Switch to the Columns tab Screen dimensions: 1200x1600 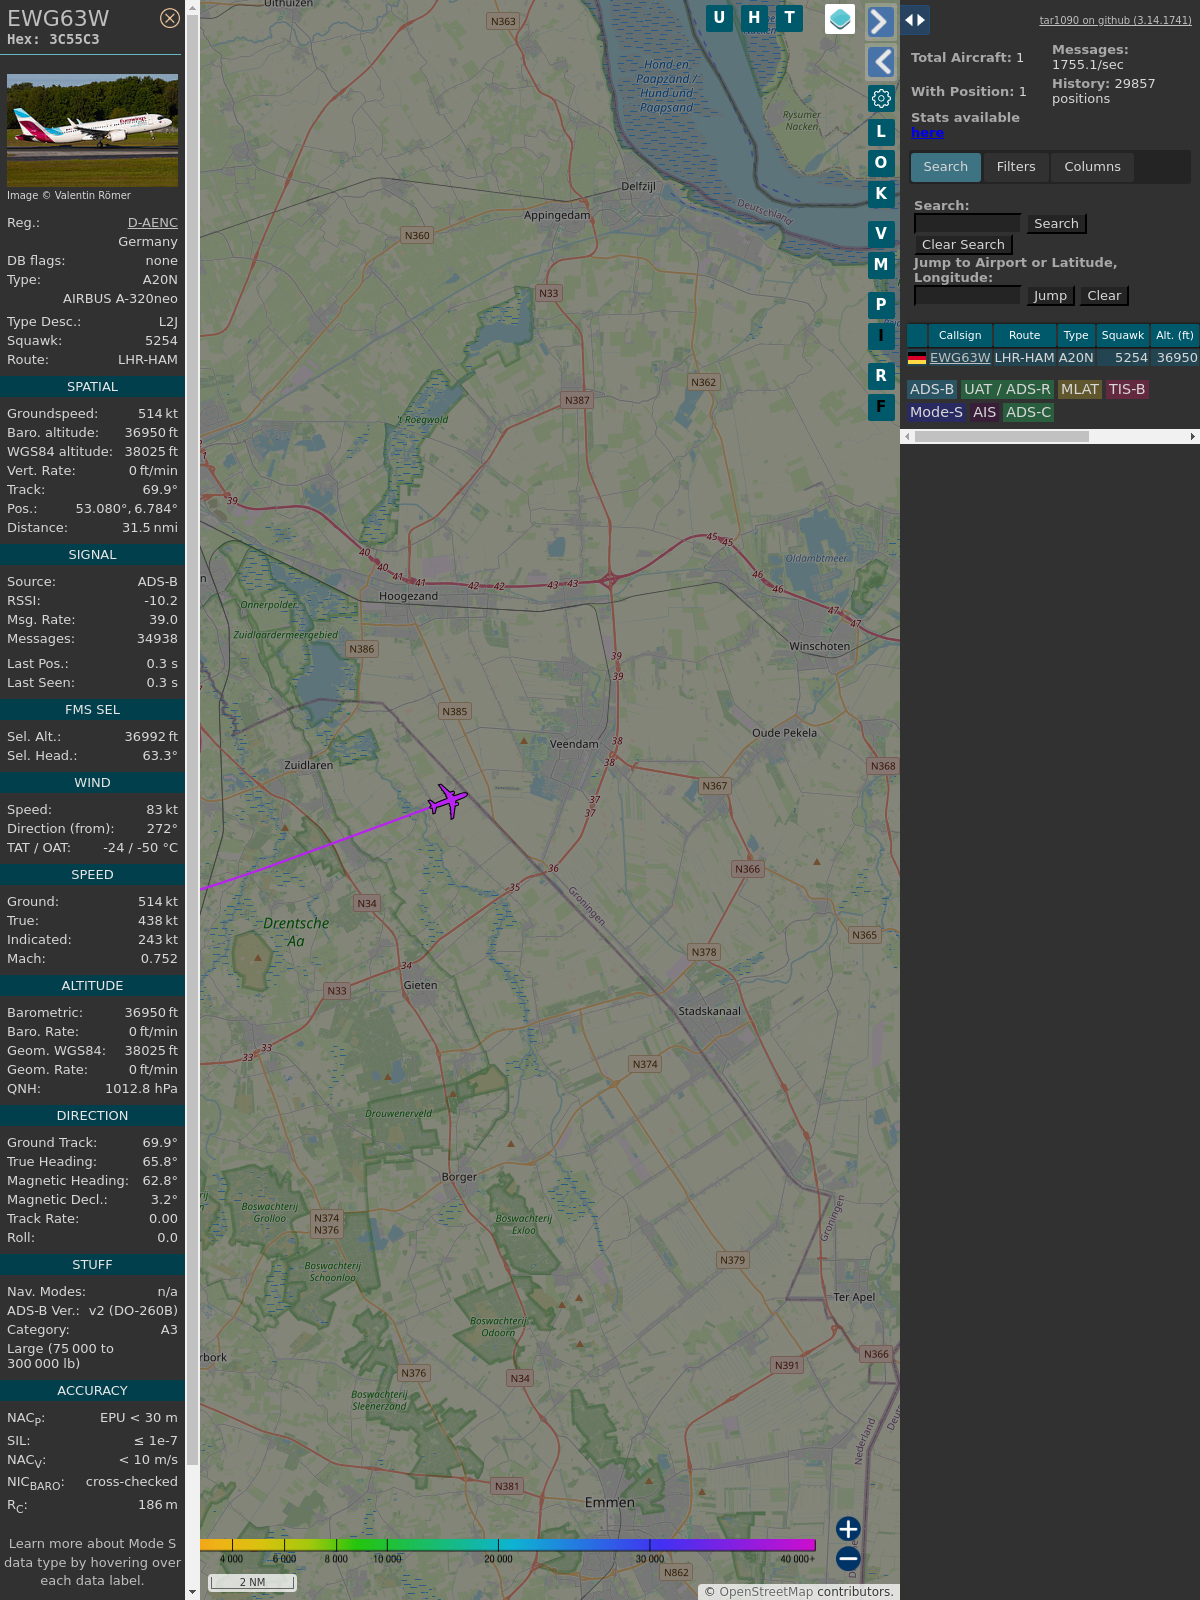pyautogui.click(x=1092, y=167)
